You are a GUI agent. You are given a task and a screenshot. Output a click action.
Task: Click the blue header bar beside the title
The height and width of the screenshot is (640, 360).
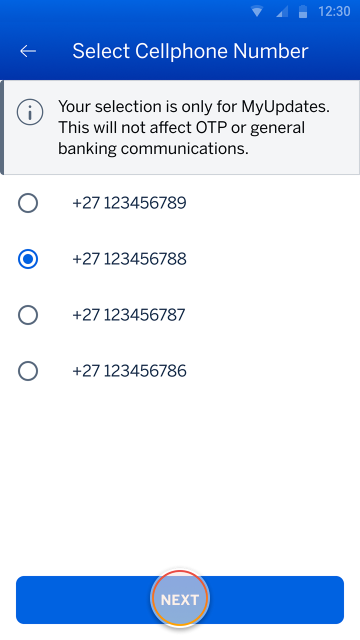click(333, 51)
